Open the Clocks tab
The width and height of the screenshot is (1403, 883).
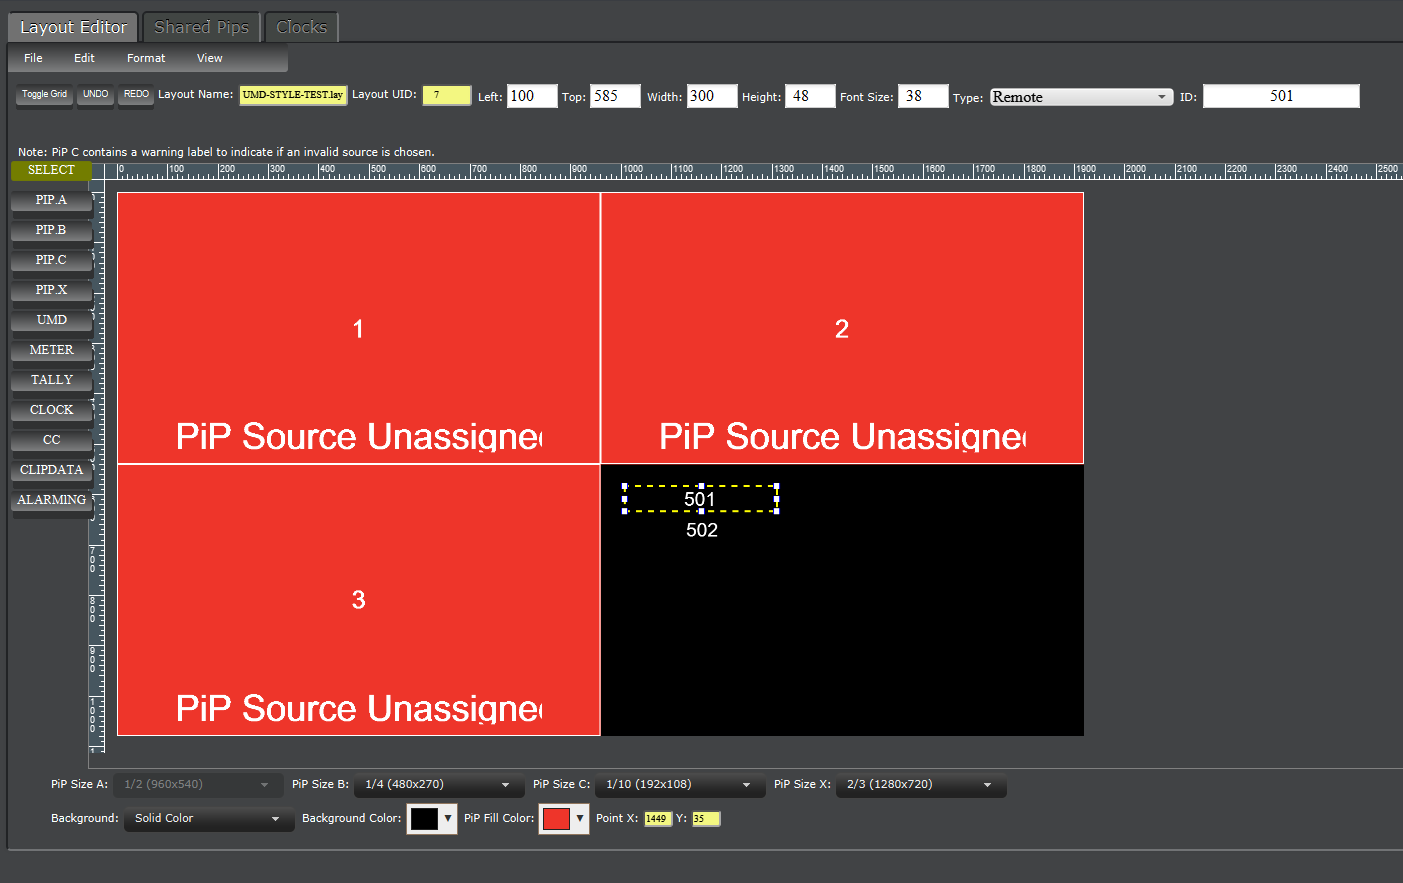point(301,27)
